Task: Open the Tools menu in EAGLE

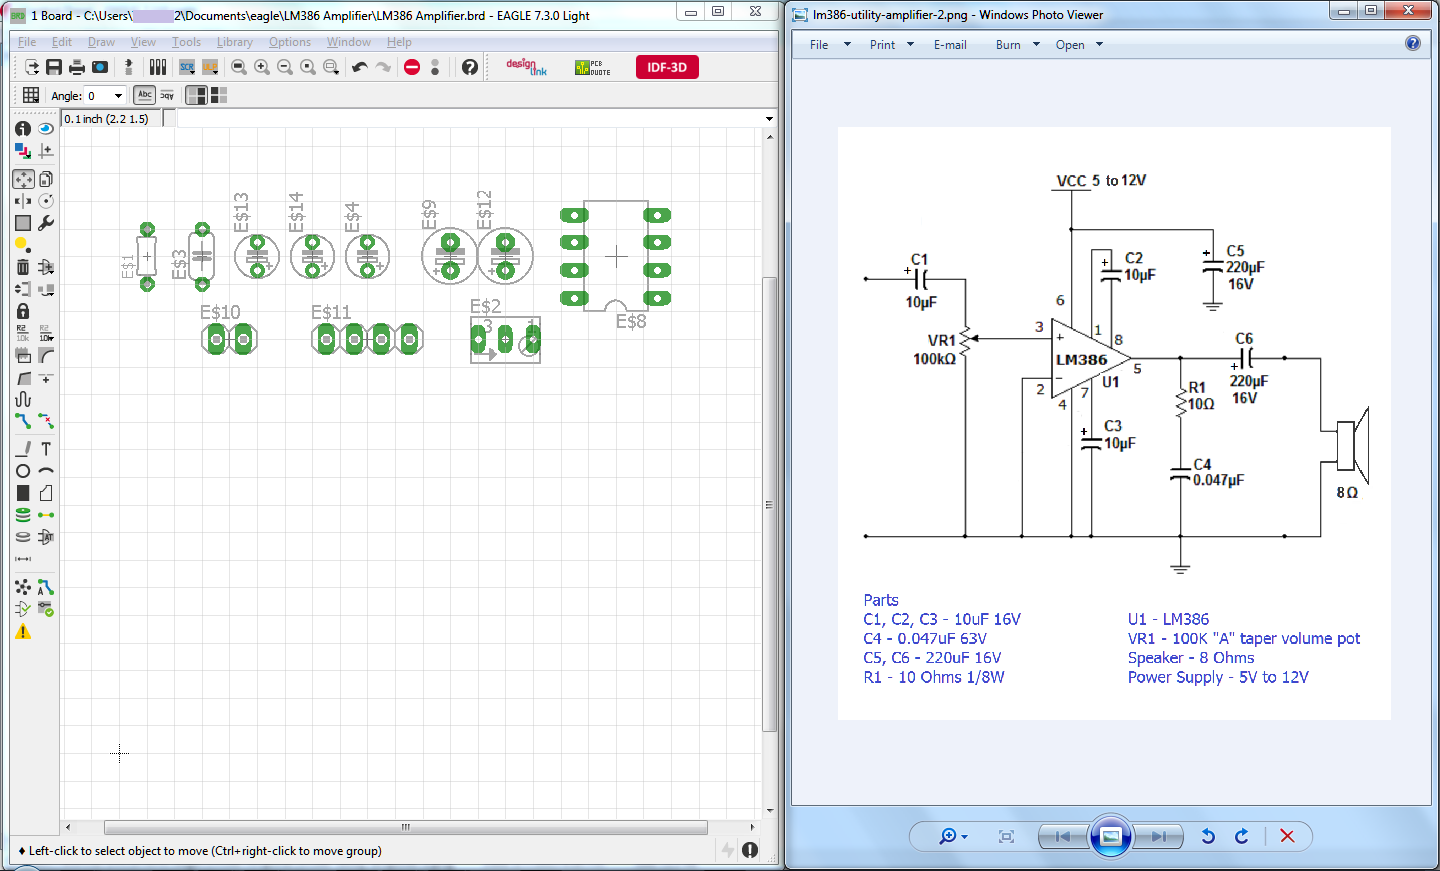Action: pyautogui.click(x=186, y=42)
